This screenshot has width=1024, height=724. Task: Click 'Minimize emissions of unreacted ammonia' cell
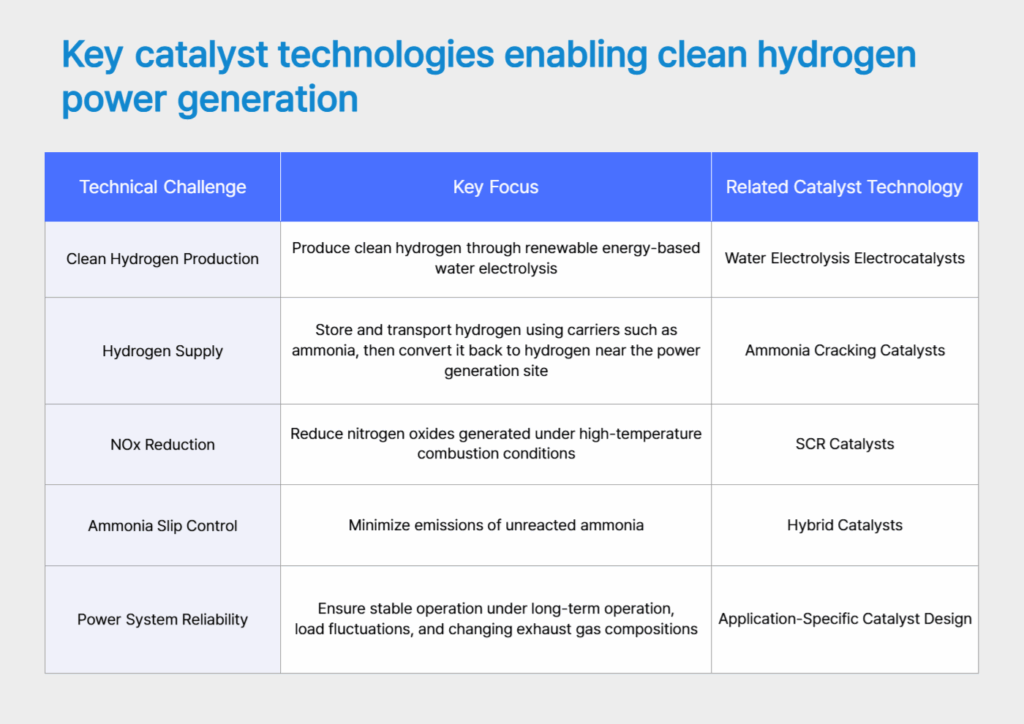tap(496, 526)
